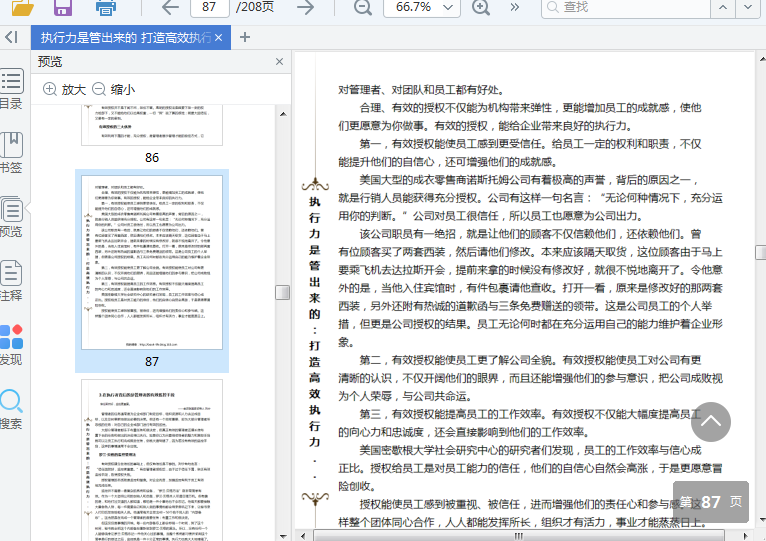Click the print icon
Screen dimensions: 766x541
105,7
